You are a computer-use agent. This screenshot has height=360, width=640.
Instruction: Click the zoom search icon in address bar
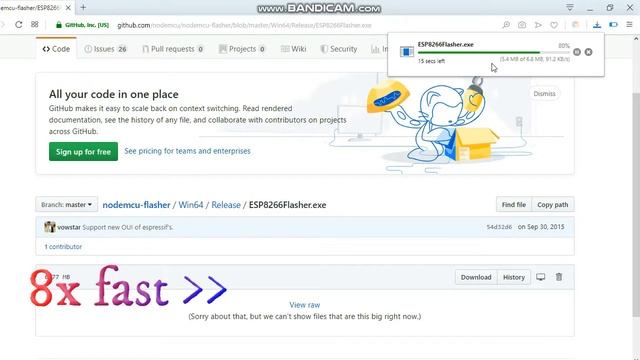[506, 25]
